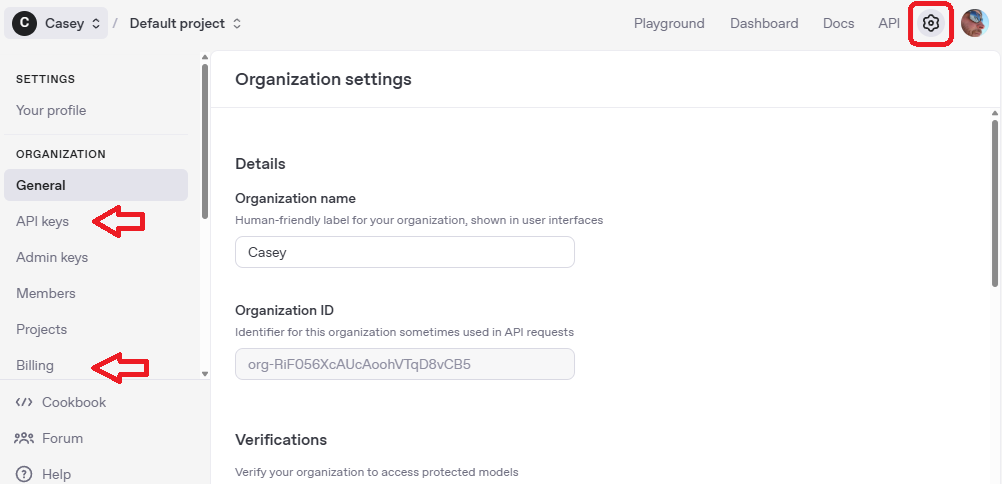Image resolution: width=1002 pixels, height=484 pixels.
Task: Click the Forum people icon
Action: [x=24, y=438]
